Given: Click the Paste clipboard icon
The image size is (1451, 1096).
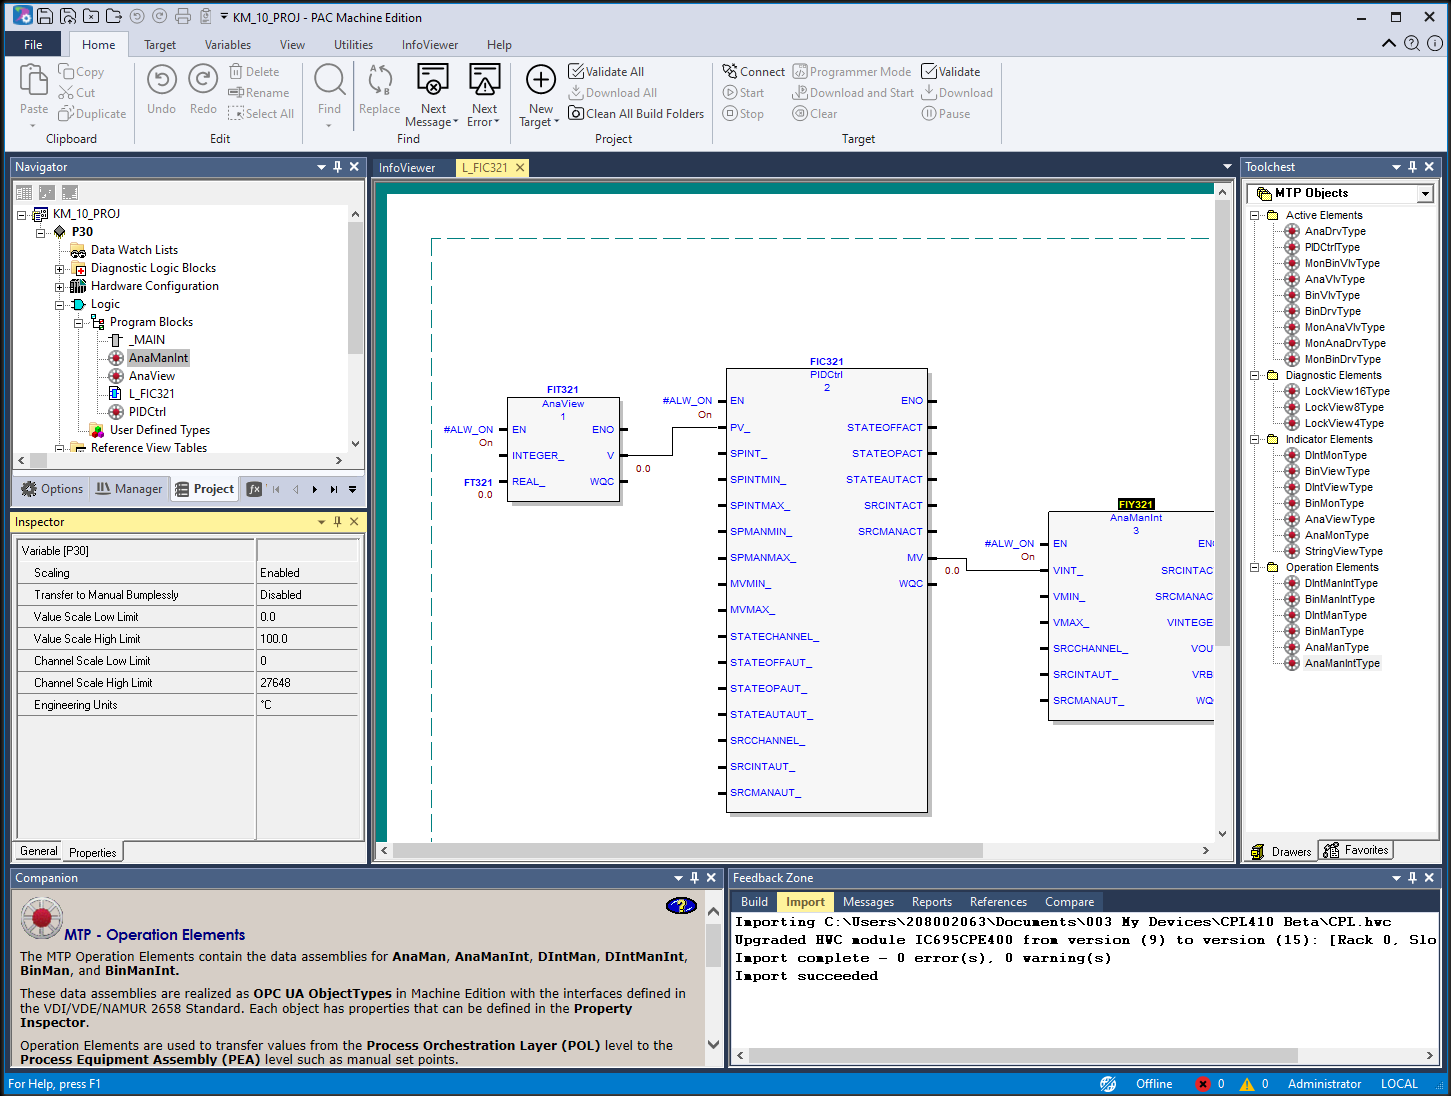Looking at the screenshot, I should [34, 80].
